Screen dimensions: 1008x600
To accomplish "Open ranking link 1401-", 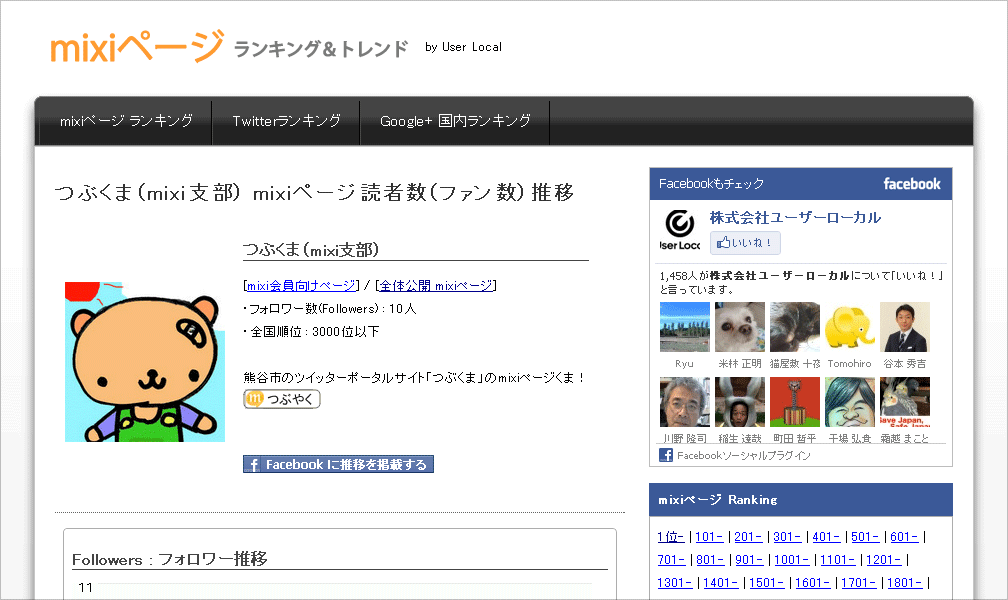I will [721, 583].
